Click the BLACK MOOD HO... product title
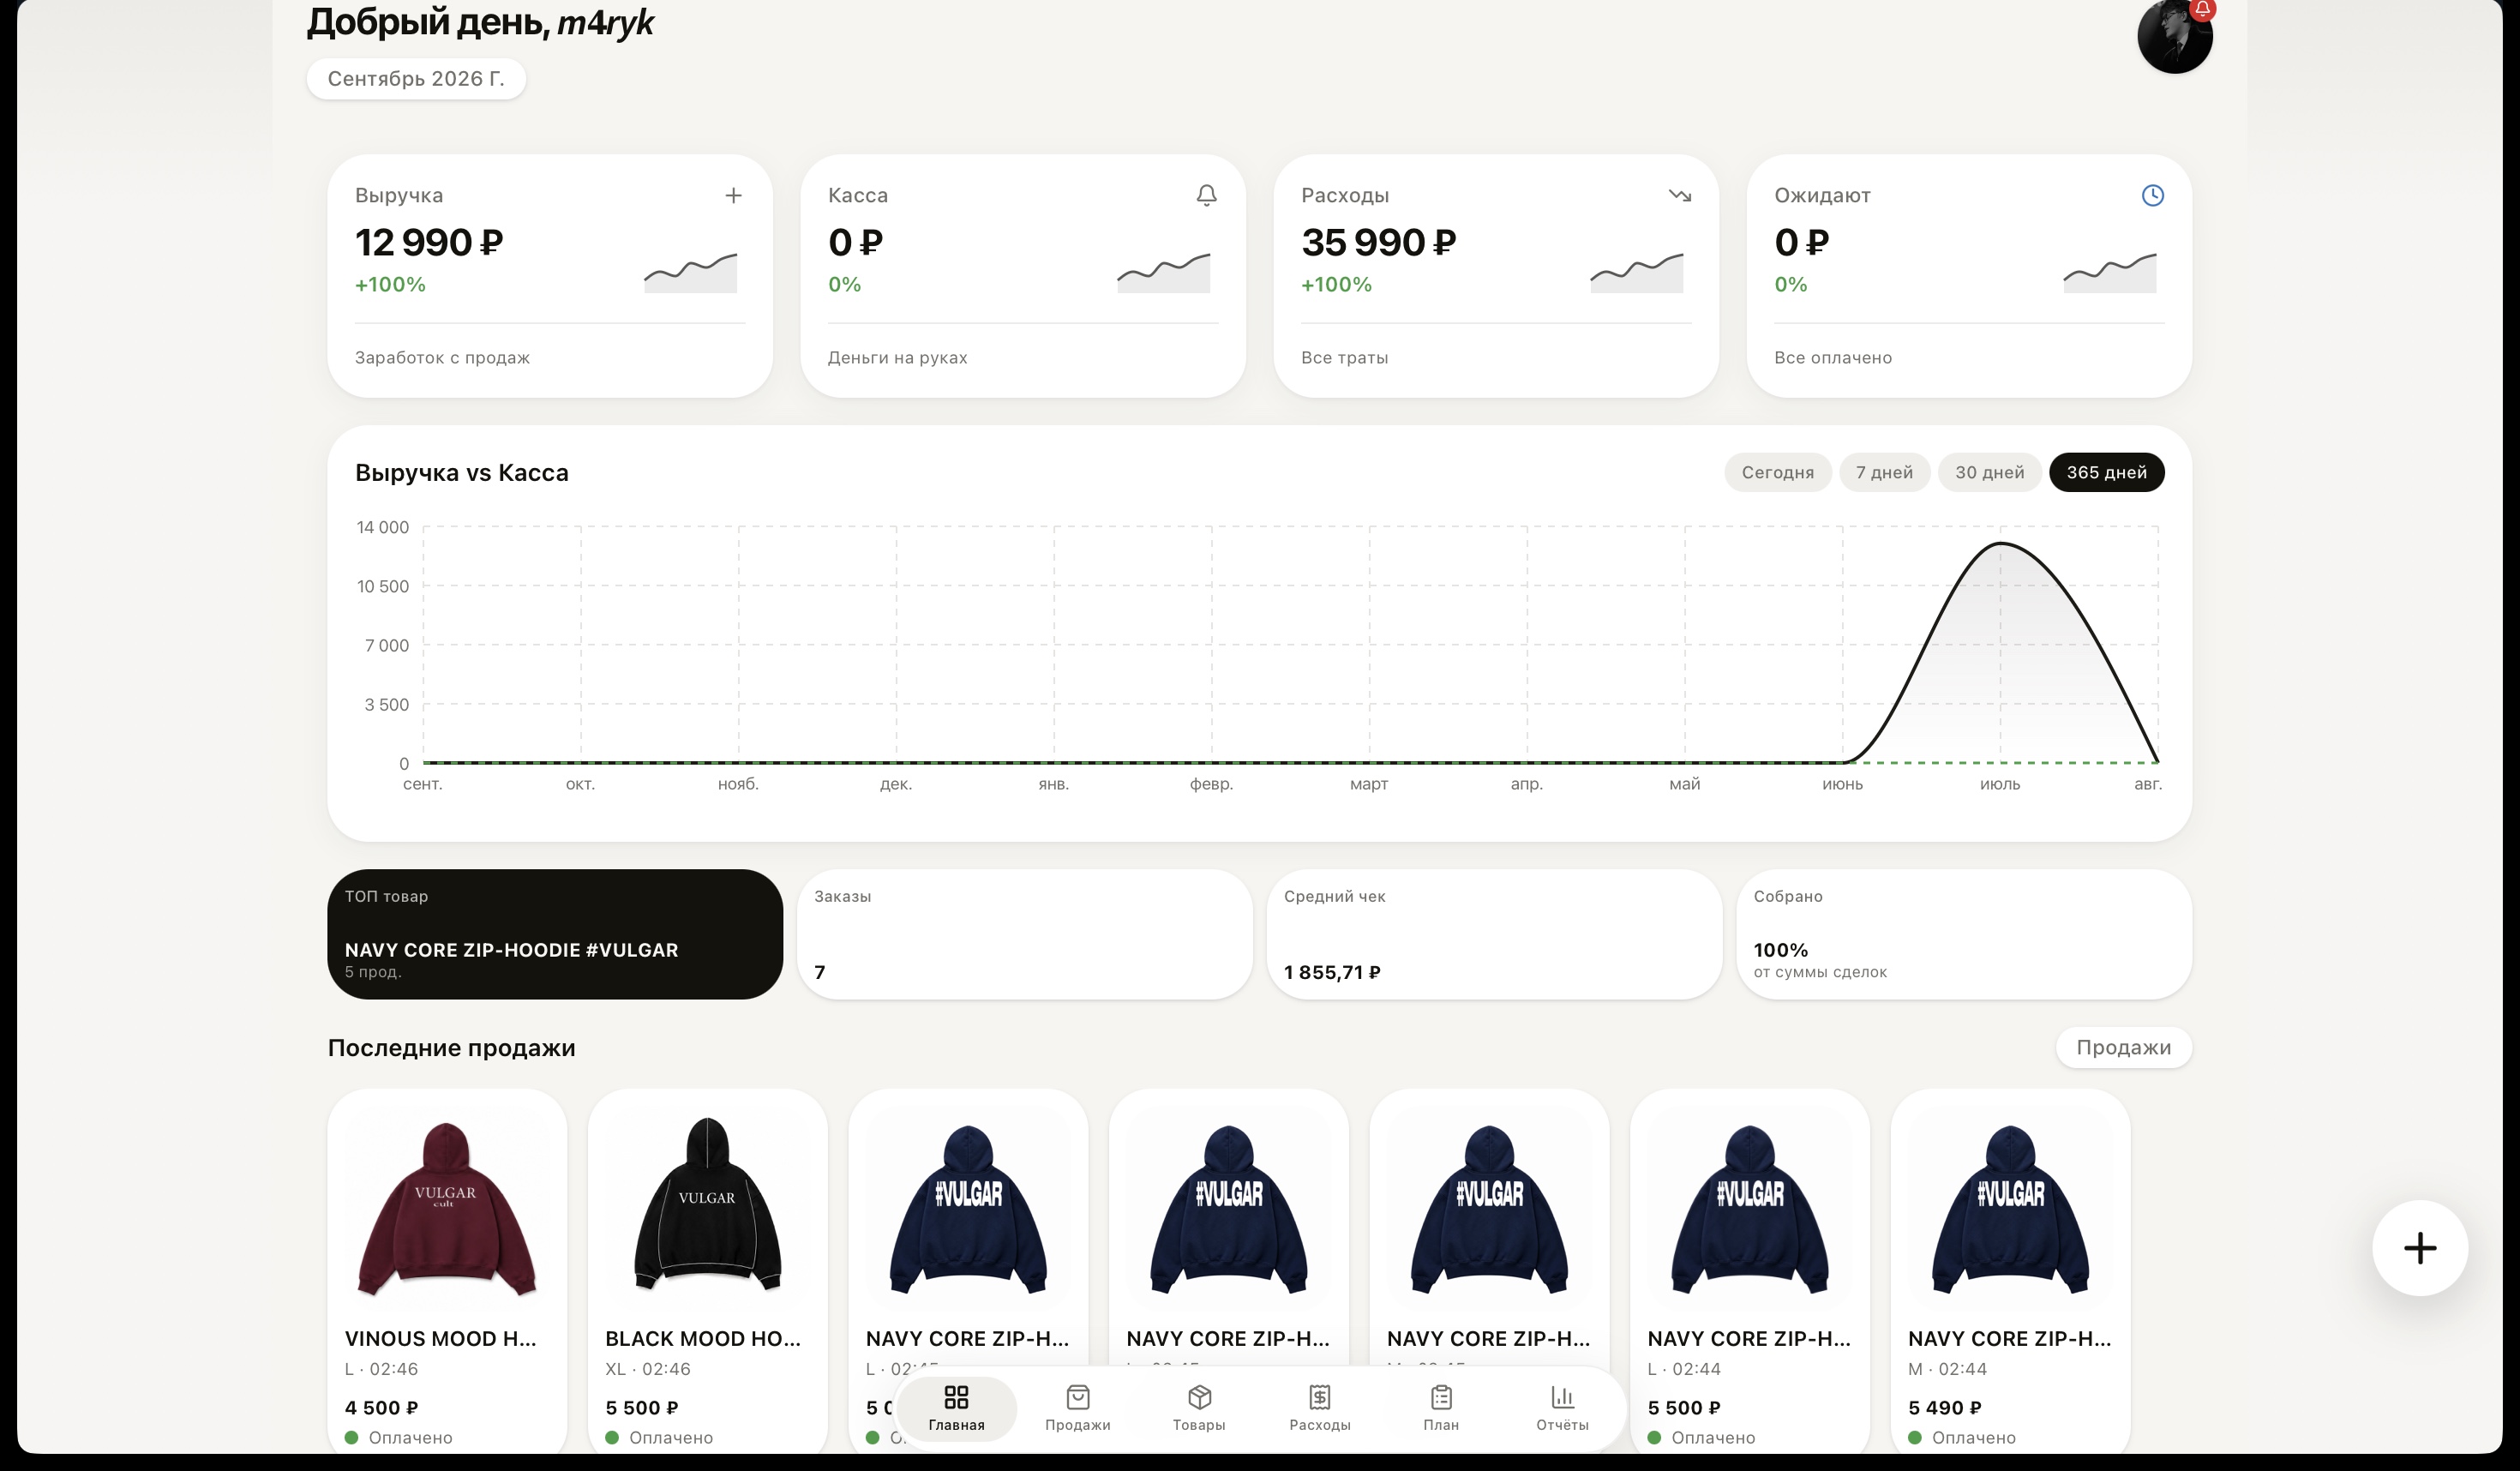This screenshot has width=2520, height=1471. pyautogui.click(x=702, y=1339)
